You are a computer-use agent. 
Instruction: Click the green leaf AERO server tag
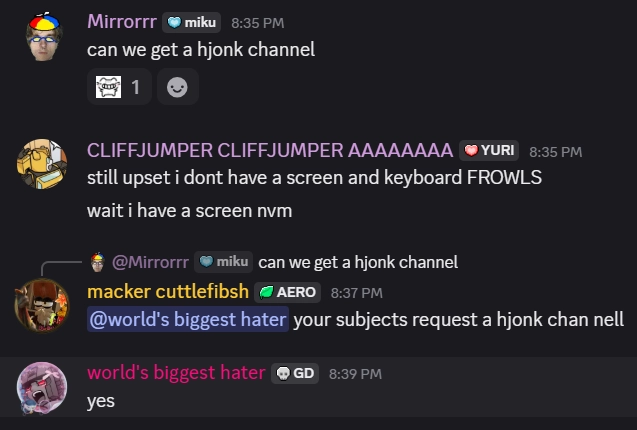[287, 292]
